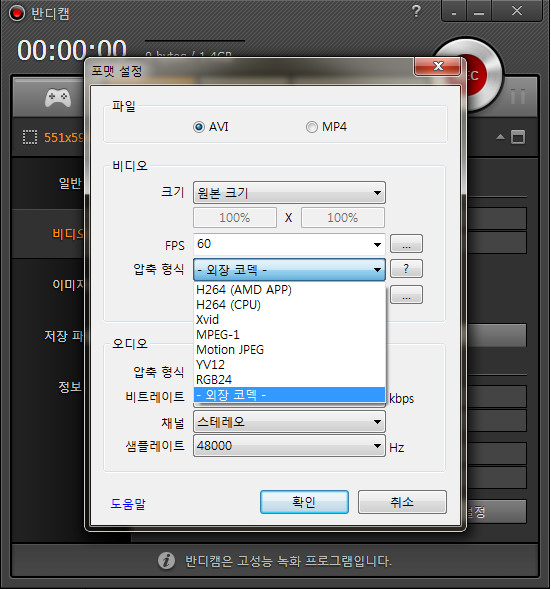
Task: Click the pause button icon in Bandicam window
Action: point(518,96)
